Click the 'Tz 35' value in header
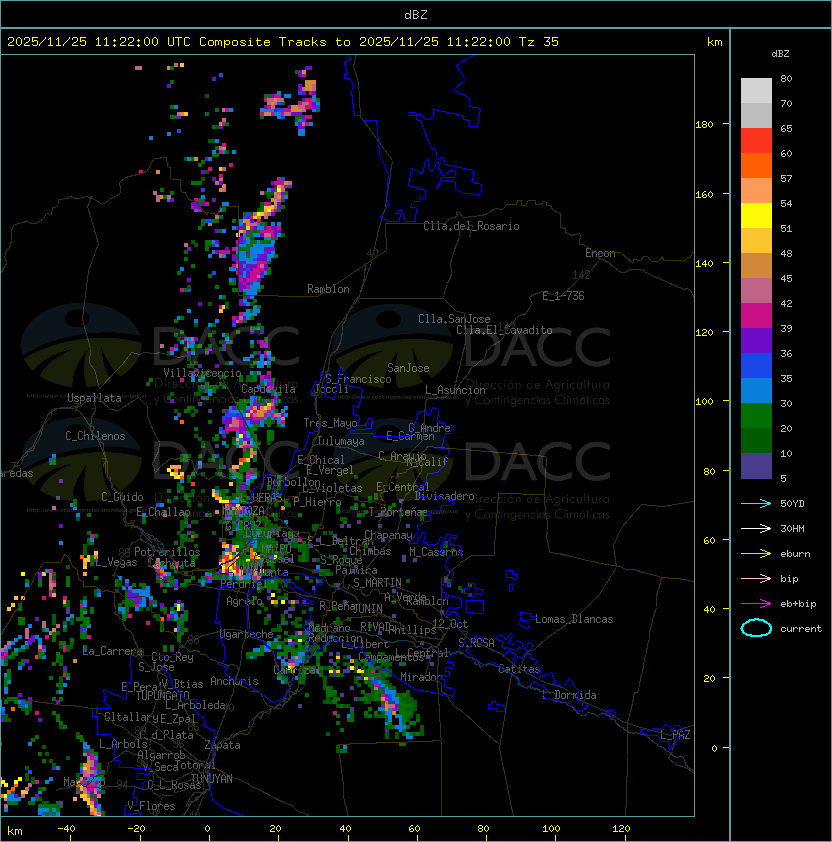832x842 pixels. tap(539, 42)
